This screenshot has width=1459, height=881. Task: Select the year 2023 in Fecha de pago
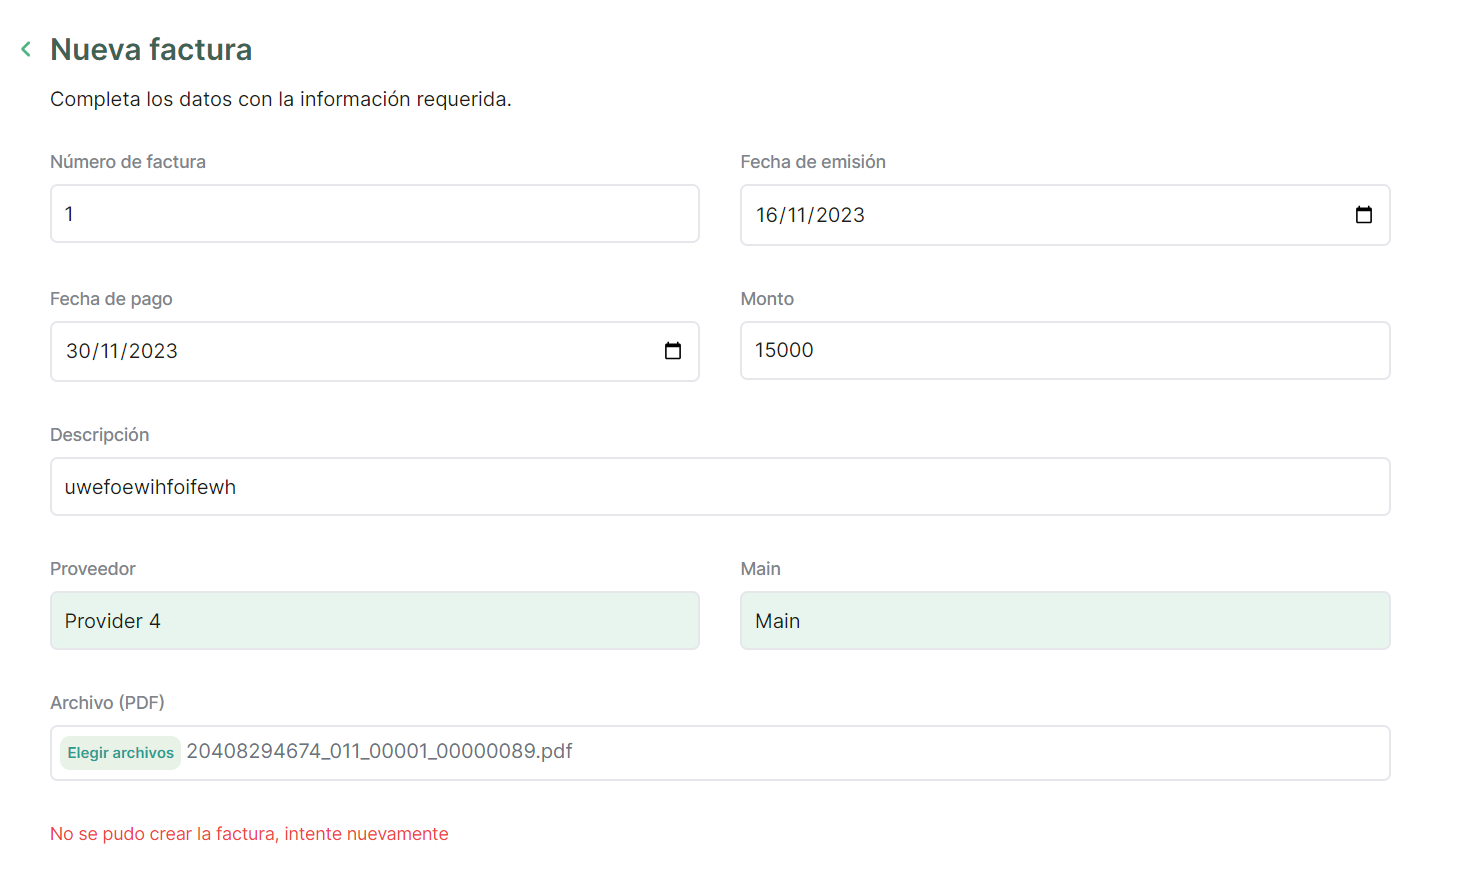click(153, 352)
